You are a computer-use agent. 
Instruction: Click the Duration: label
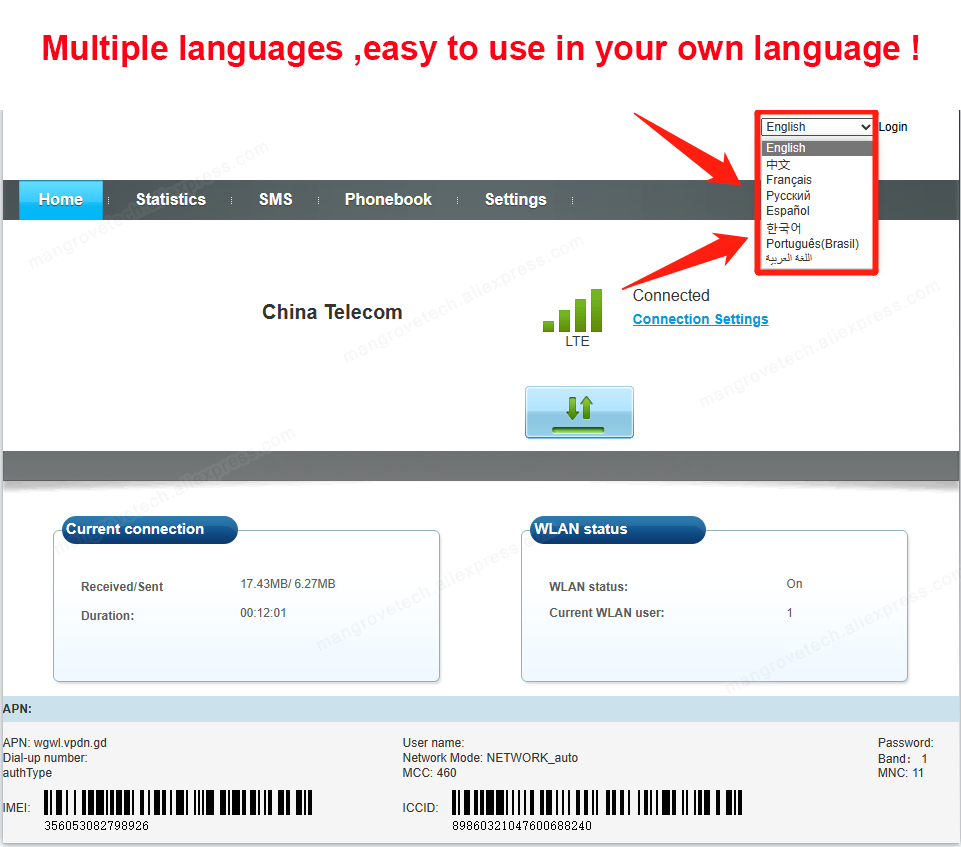107,615
